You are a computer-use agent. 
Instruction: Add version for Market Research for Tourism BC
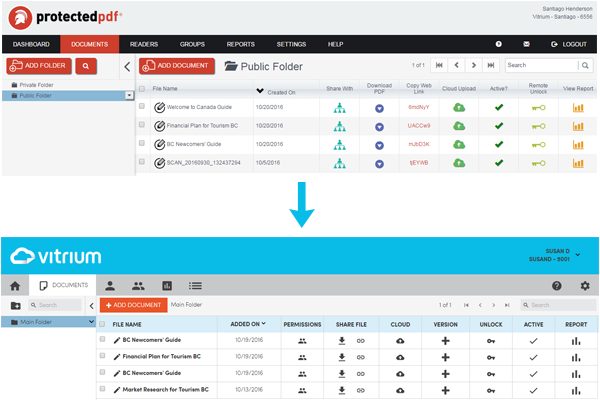(x=445, y=390)
